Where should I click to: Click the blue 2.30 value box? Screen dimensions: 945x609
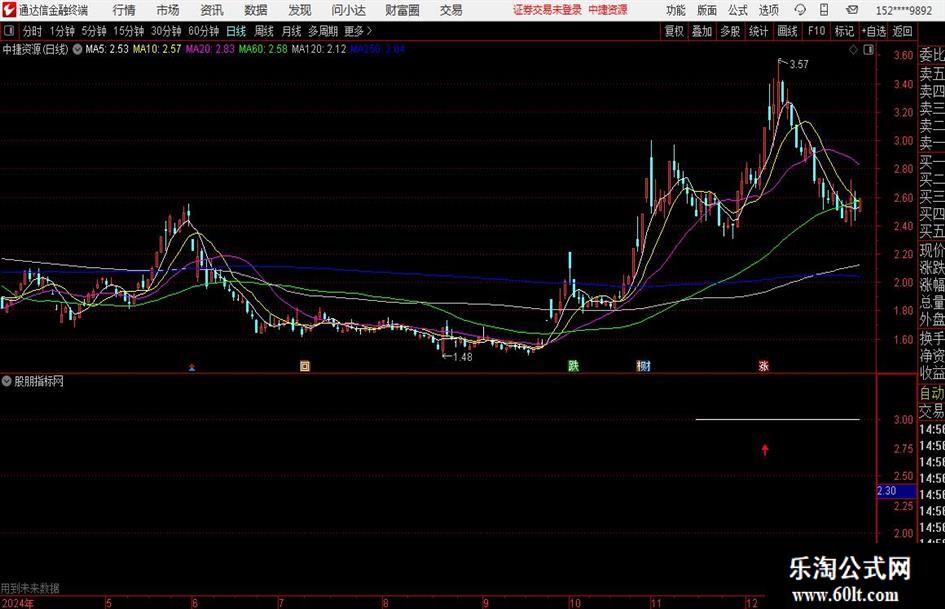click(x=896, y=491)
